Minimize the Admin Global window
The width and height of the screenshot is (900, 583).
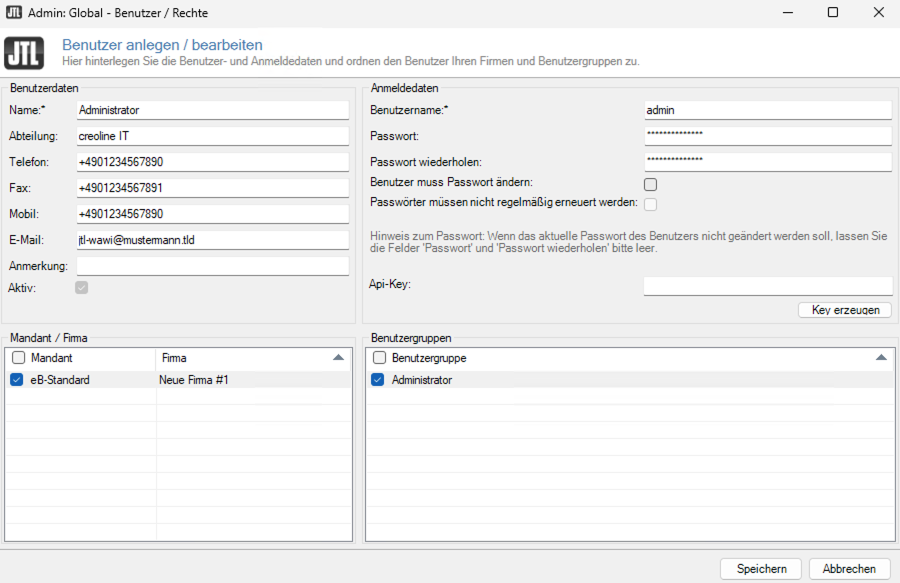point(788,13)
